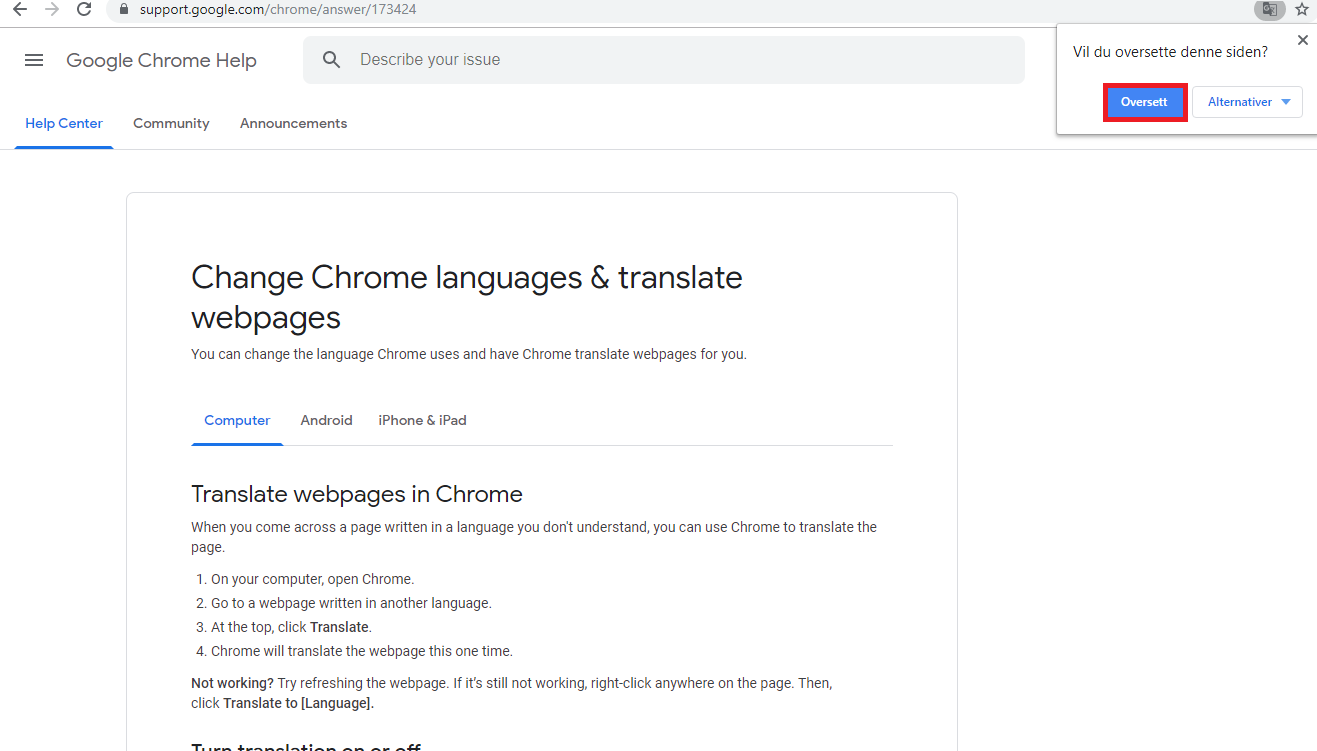Open the hamburger main menu
This screenshot has width=1317, height=751.
point(34,60)
